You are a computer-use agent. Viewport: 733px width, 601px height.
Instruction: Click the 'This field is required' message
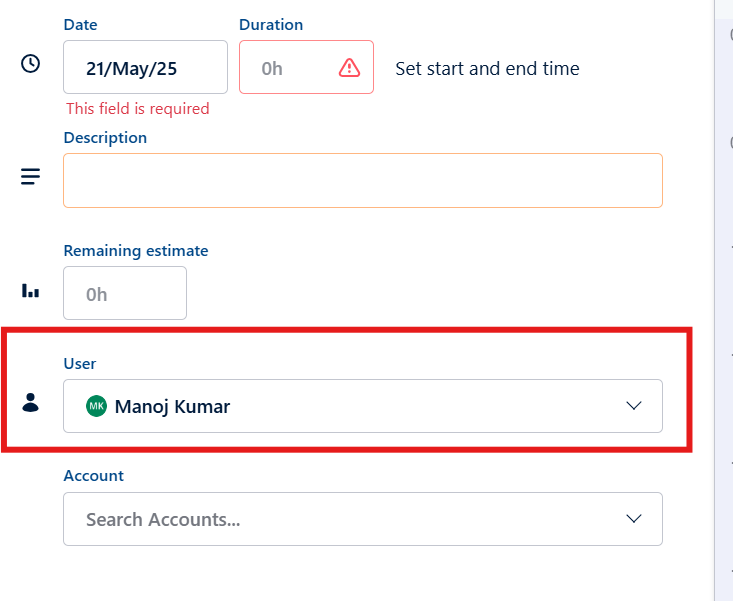pos(138,108)
